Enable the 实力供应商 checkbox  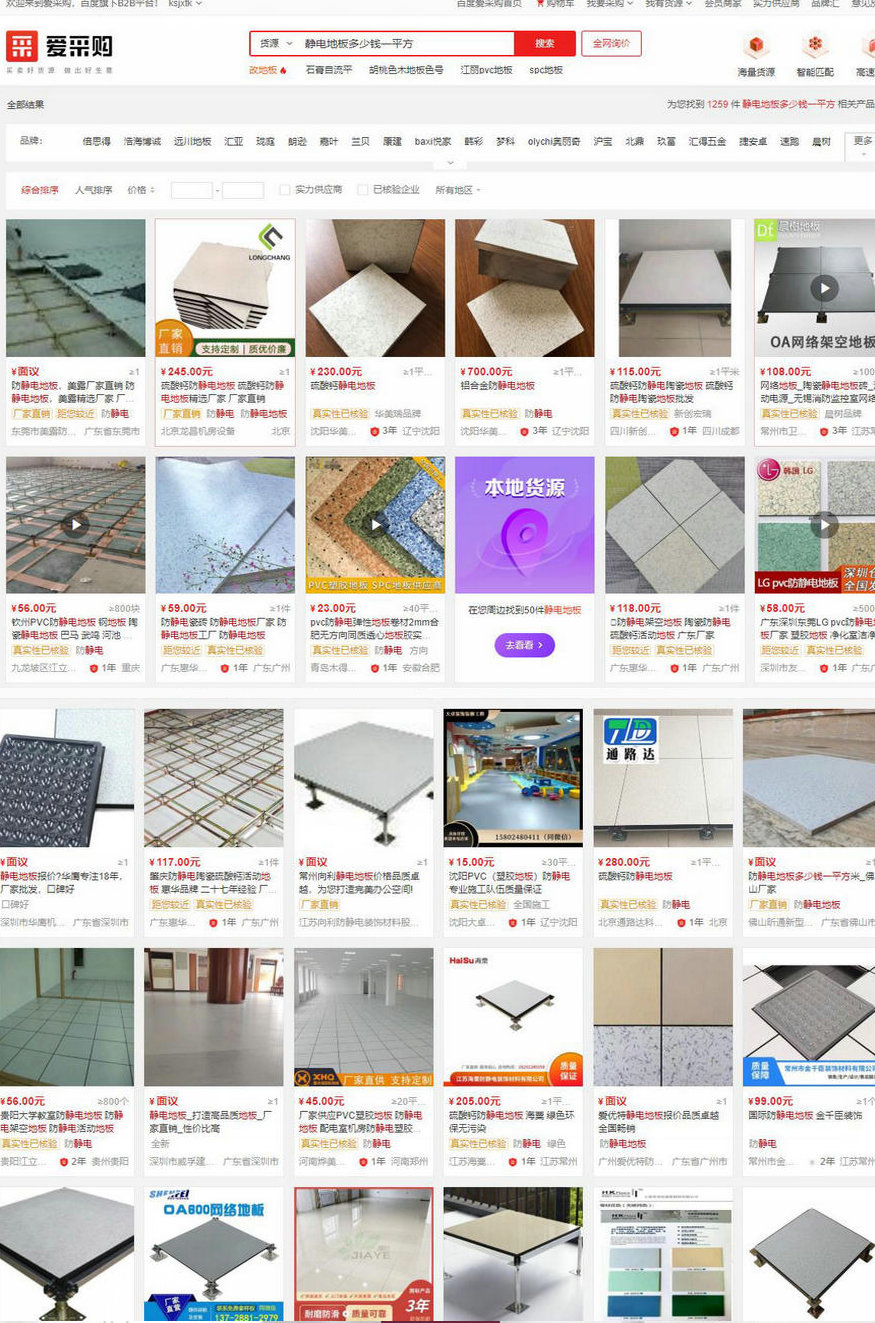[285, 190]
